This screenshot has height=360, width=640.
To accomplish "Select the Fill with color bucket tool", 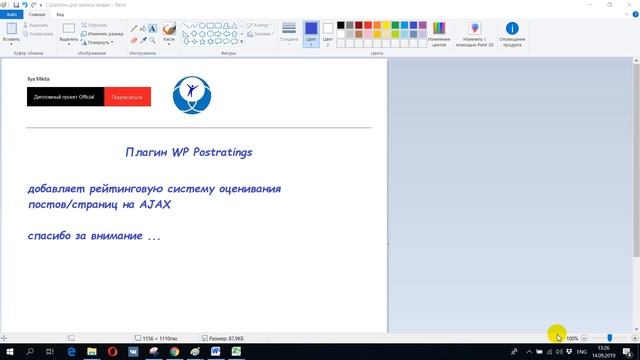I will click(x=143, y=29).
